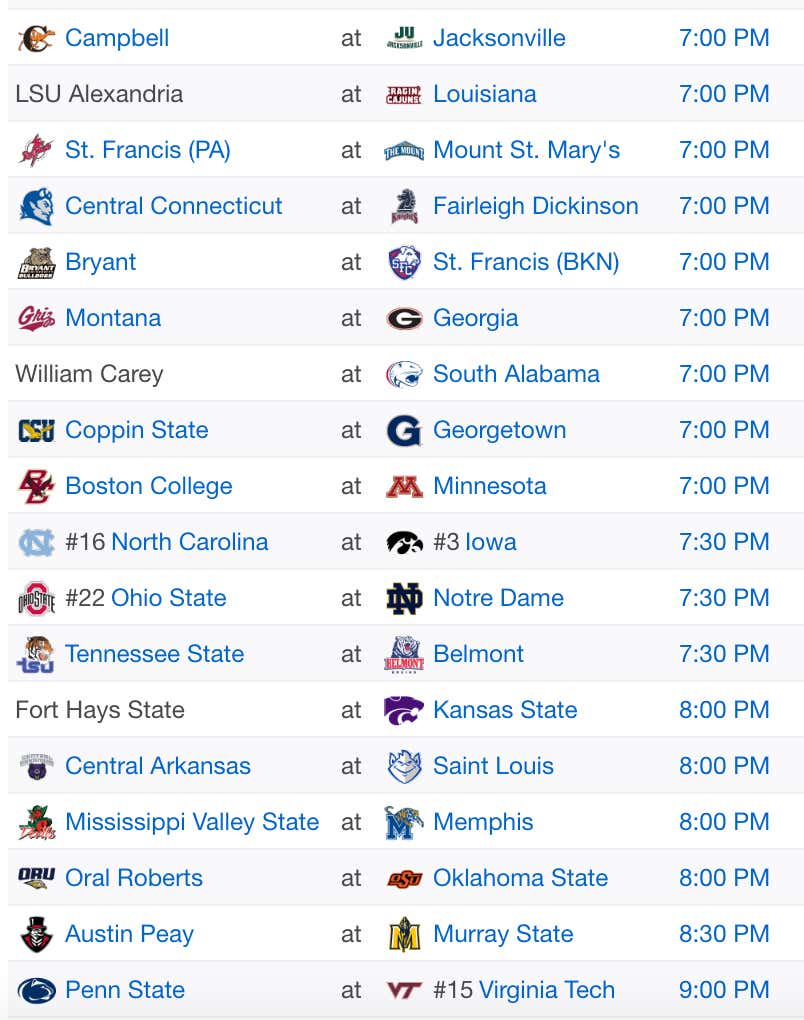Click the Ohio State logo
The image size is (804, 1020).
tap(36, 598)
